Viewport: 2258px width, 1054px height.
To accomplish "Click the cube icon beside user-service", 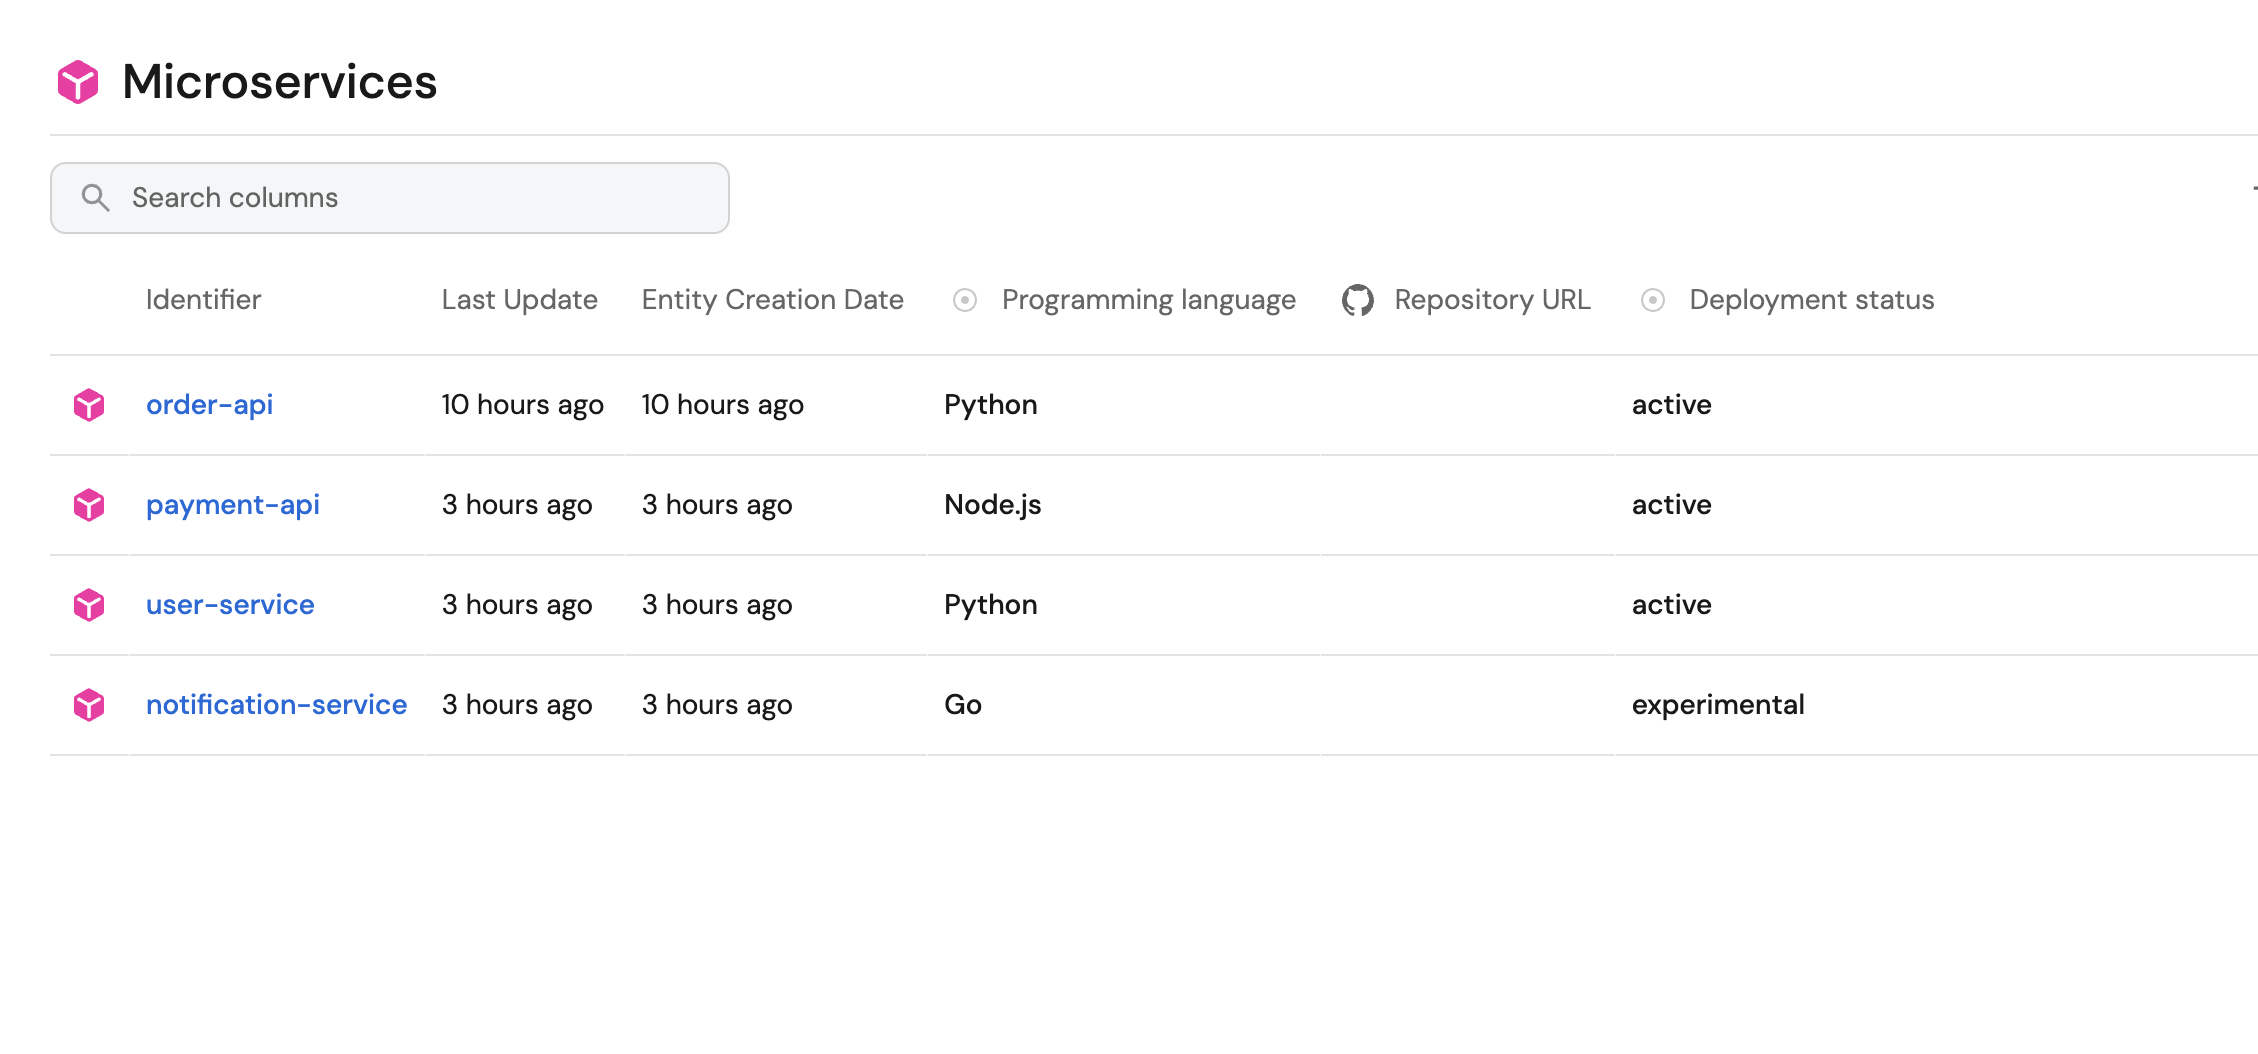I will pos(89,605).
